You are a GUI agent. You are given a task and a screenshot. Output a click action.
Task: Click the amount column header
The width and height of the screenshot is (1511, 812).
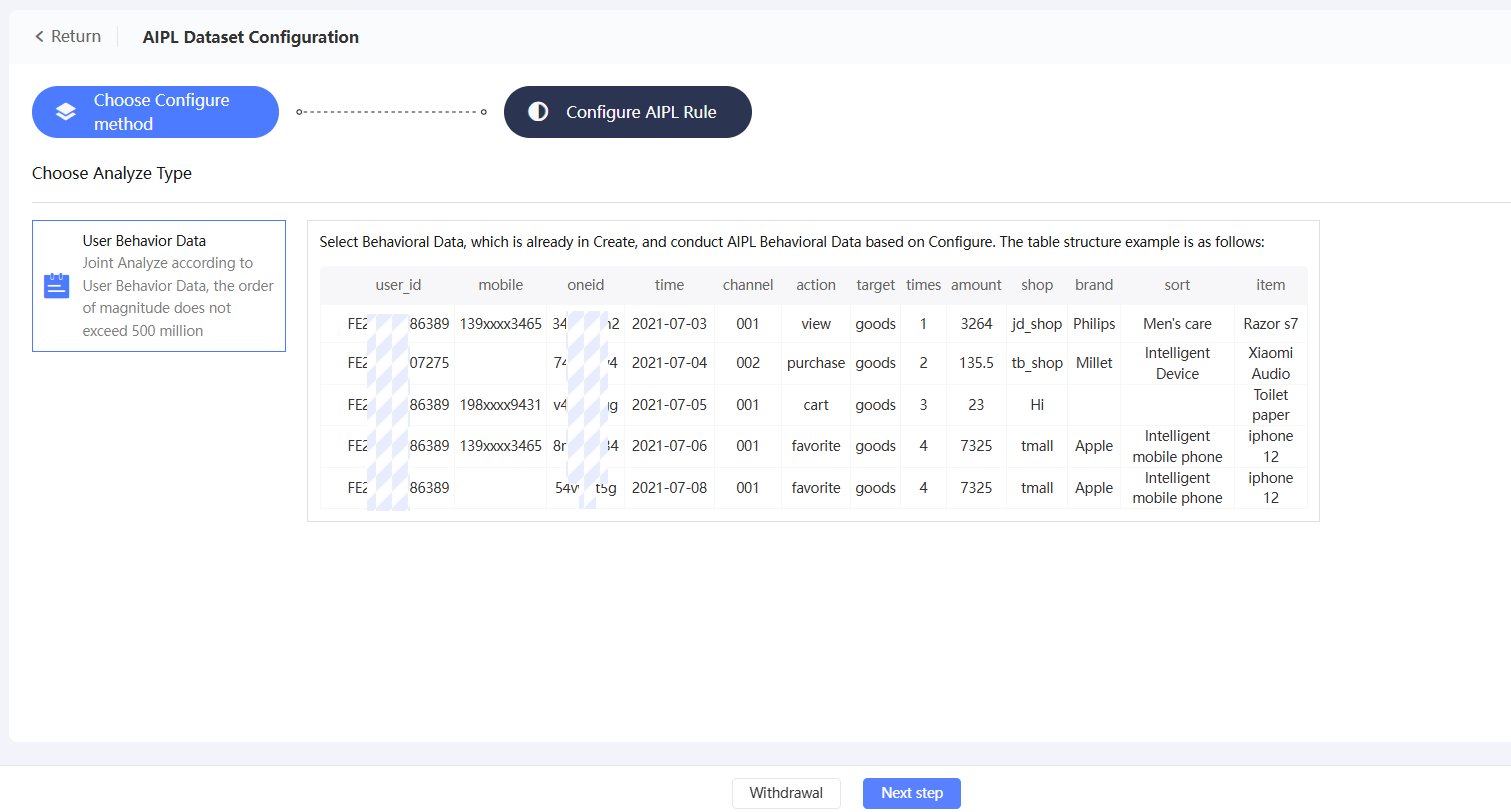[x=976, y=285]
